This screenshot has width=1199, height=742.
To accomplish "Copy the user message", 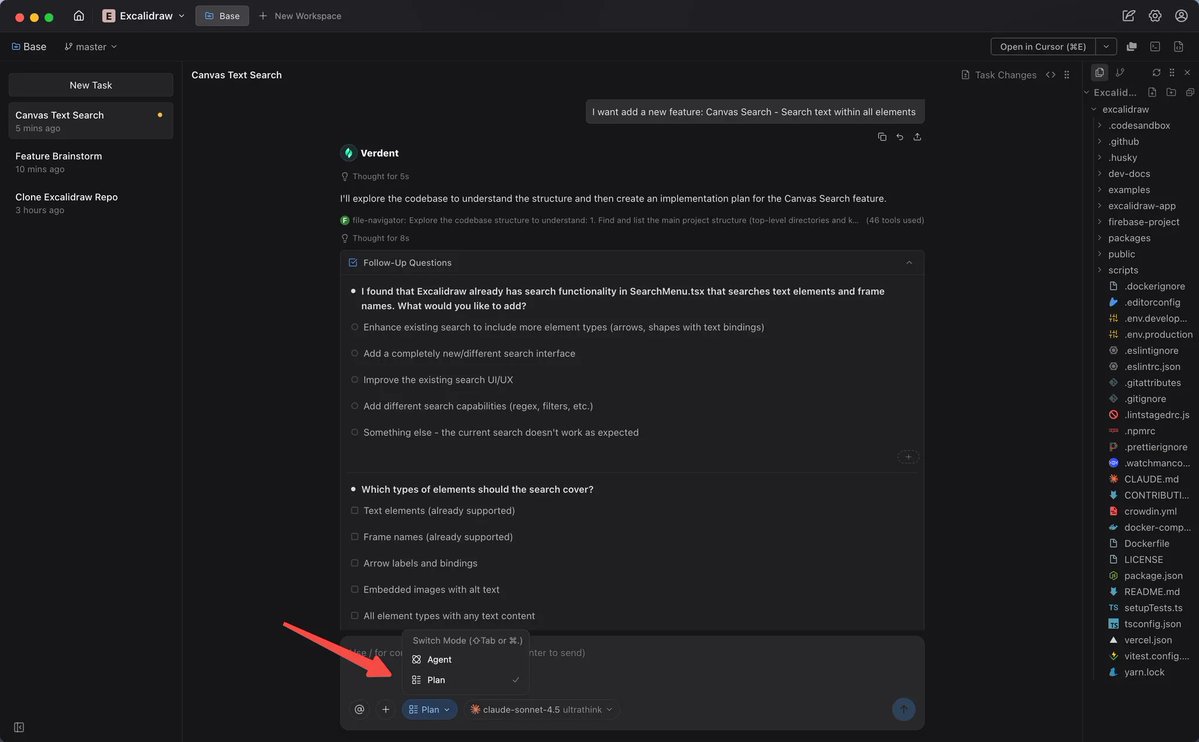I will (882, 137).
